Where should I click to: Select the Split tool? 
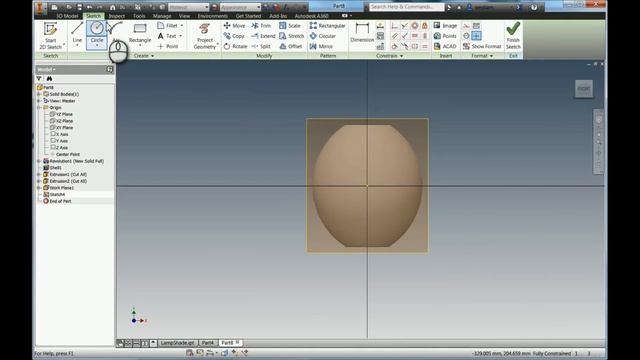tap(261, 47)
